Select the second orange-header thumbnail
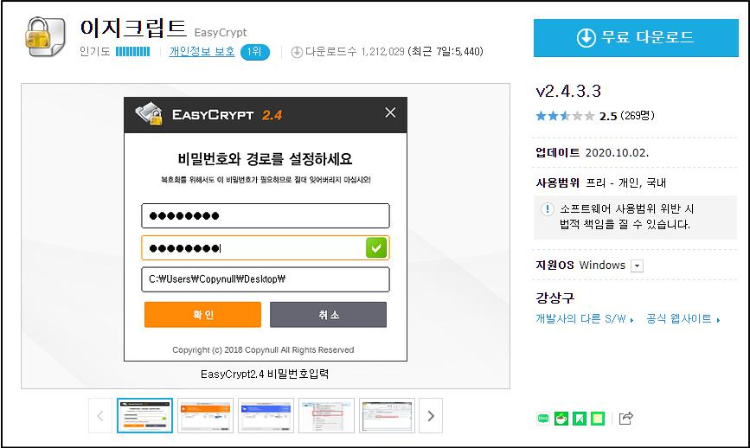 point(205,415)
